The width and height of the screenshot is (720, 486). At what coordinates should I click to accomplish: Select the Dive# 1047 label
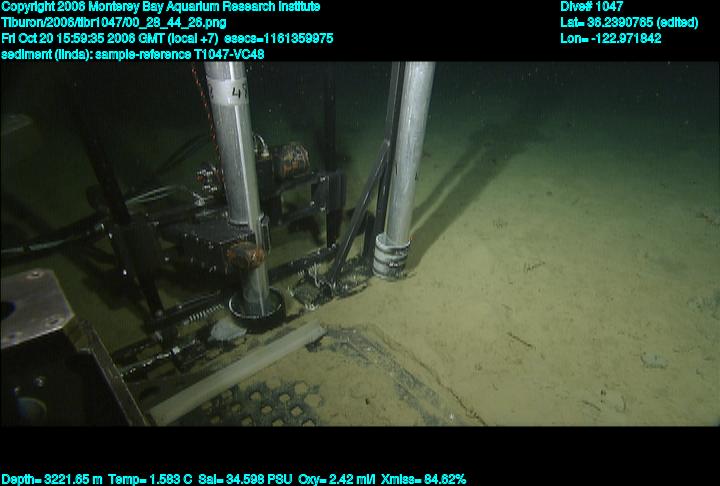[592, 7]
